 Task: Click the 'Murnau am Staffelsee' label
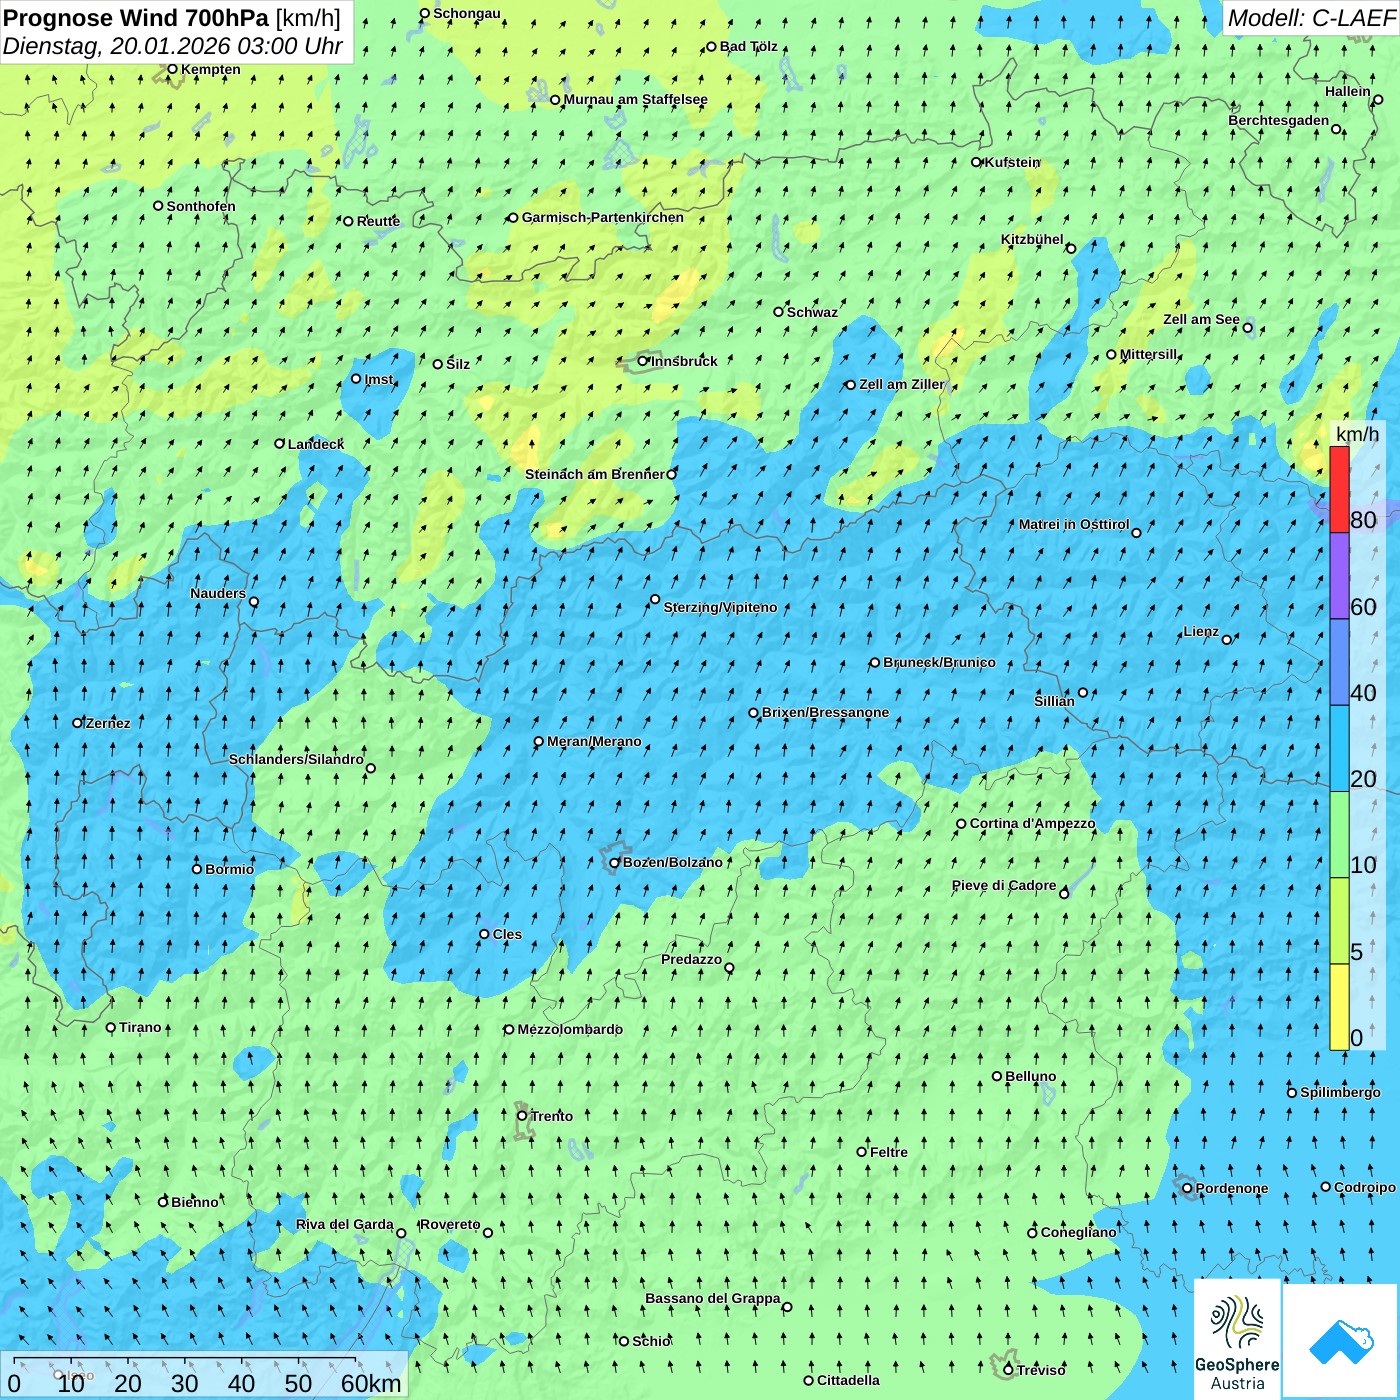coord(636,99)
